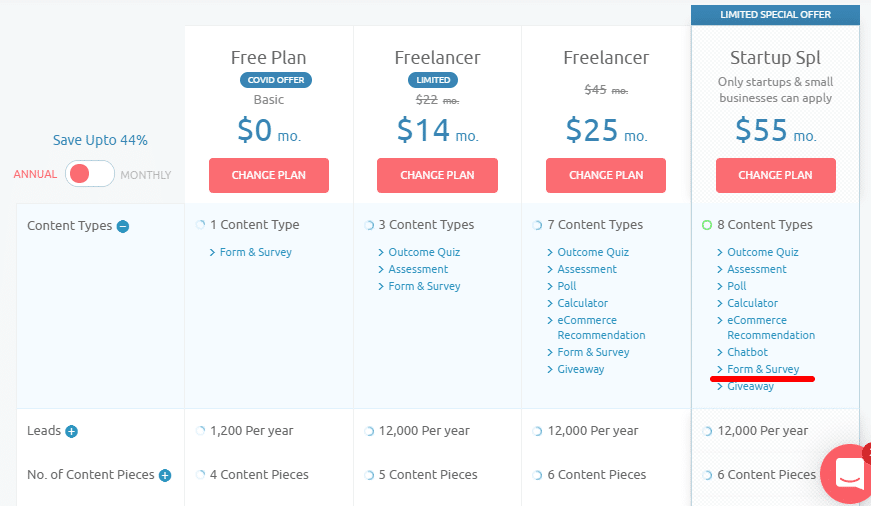Click the spinner icon beside 1 Content Type
The height and width of the screenshot is (506, 871).
pos(201,225)
